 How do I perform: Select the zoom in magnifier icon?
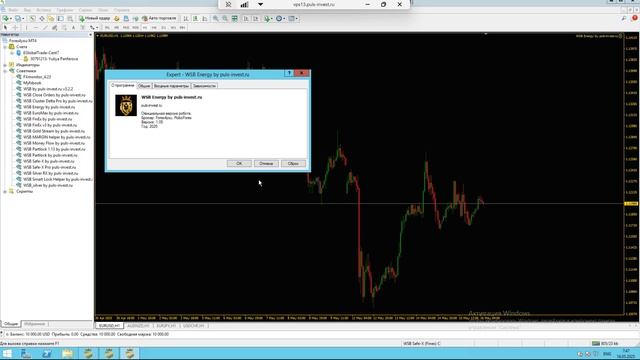pyautogui.click(x=215, y=18)
